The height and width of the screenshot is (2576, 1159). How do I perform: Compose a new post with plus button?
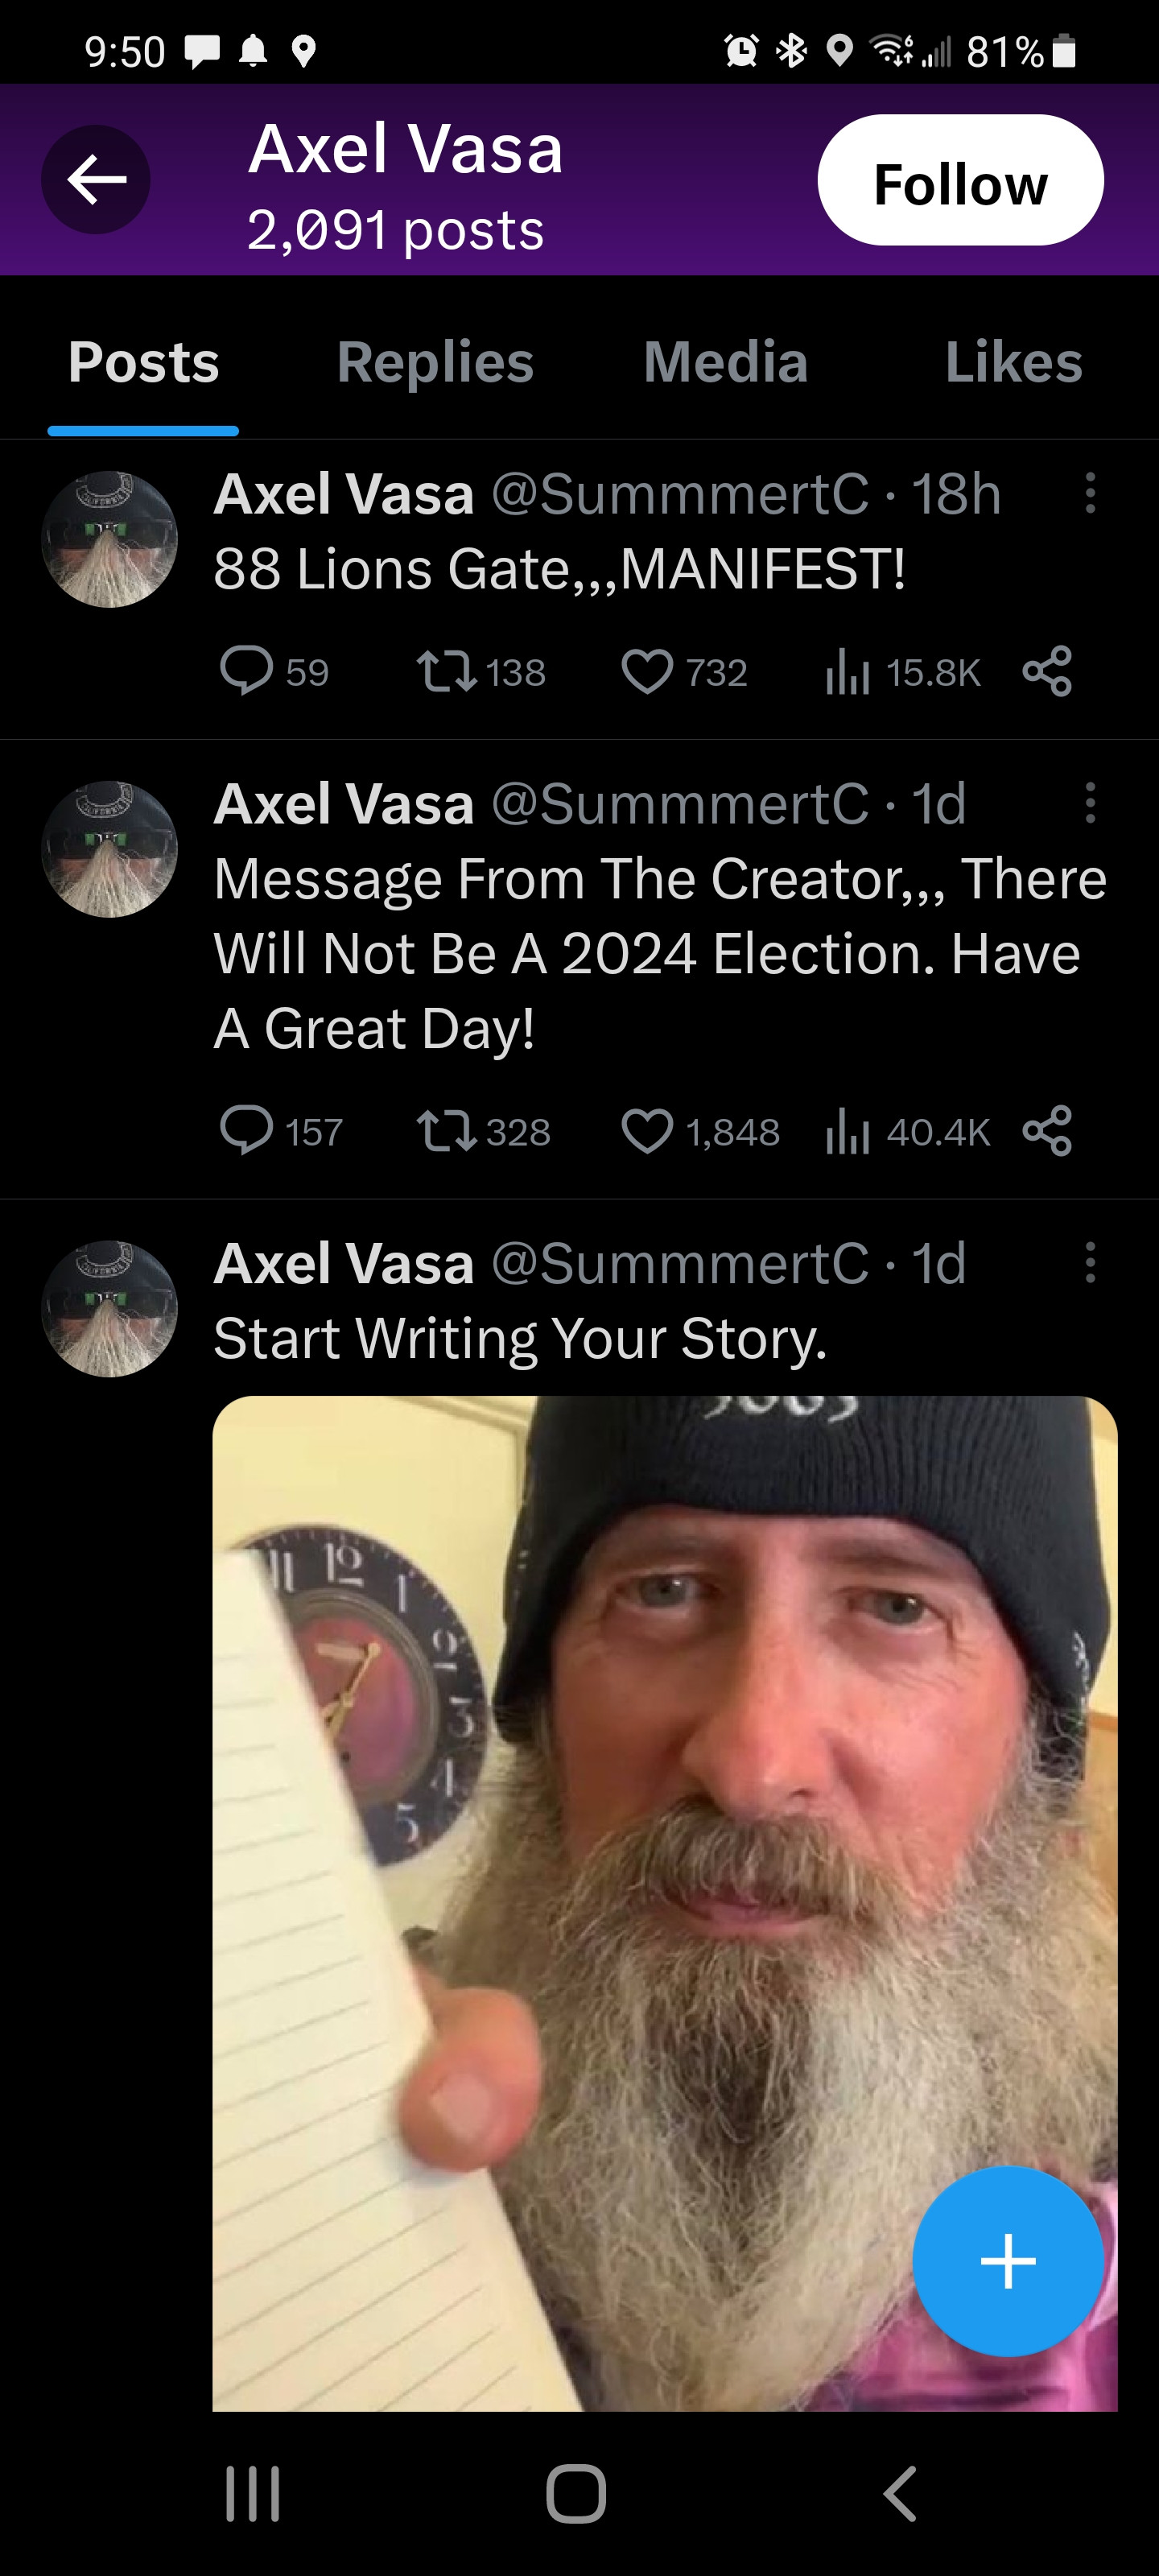click(1007, 2261)
